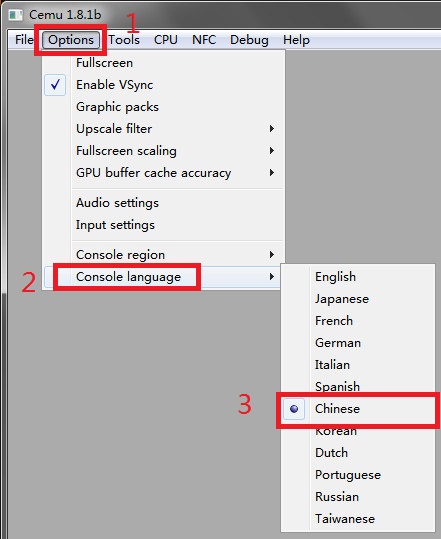Open the NFC menu
Screen dimensions: 441x539
click(204, 40)
